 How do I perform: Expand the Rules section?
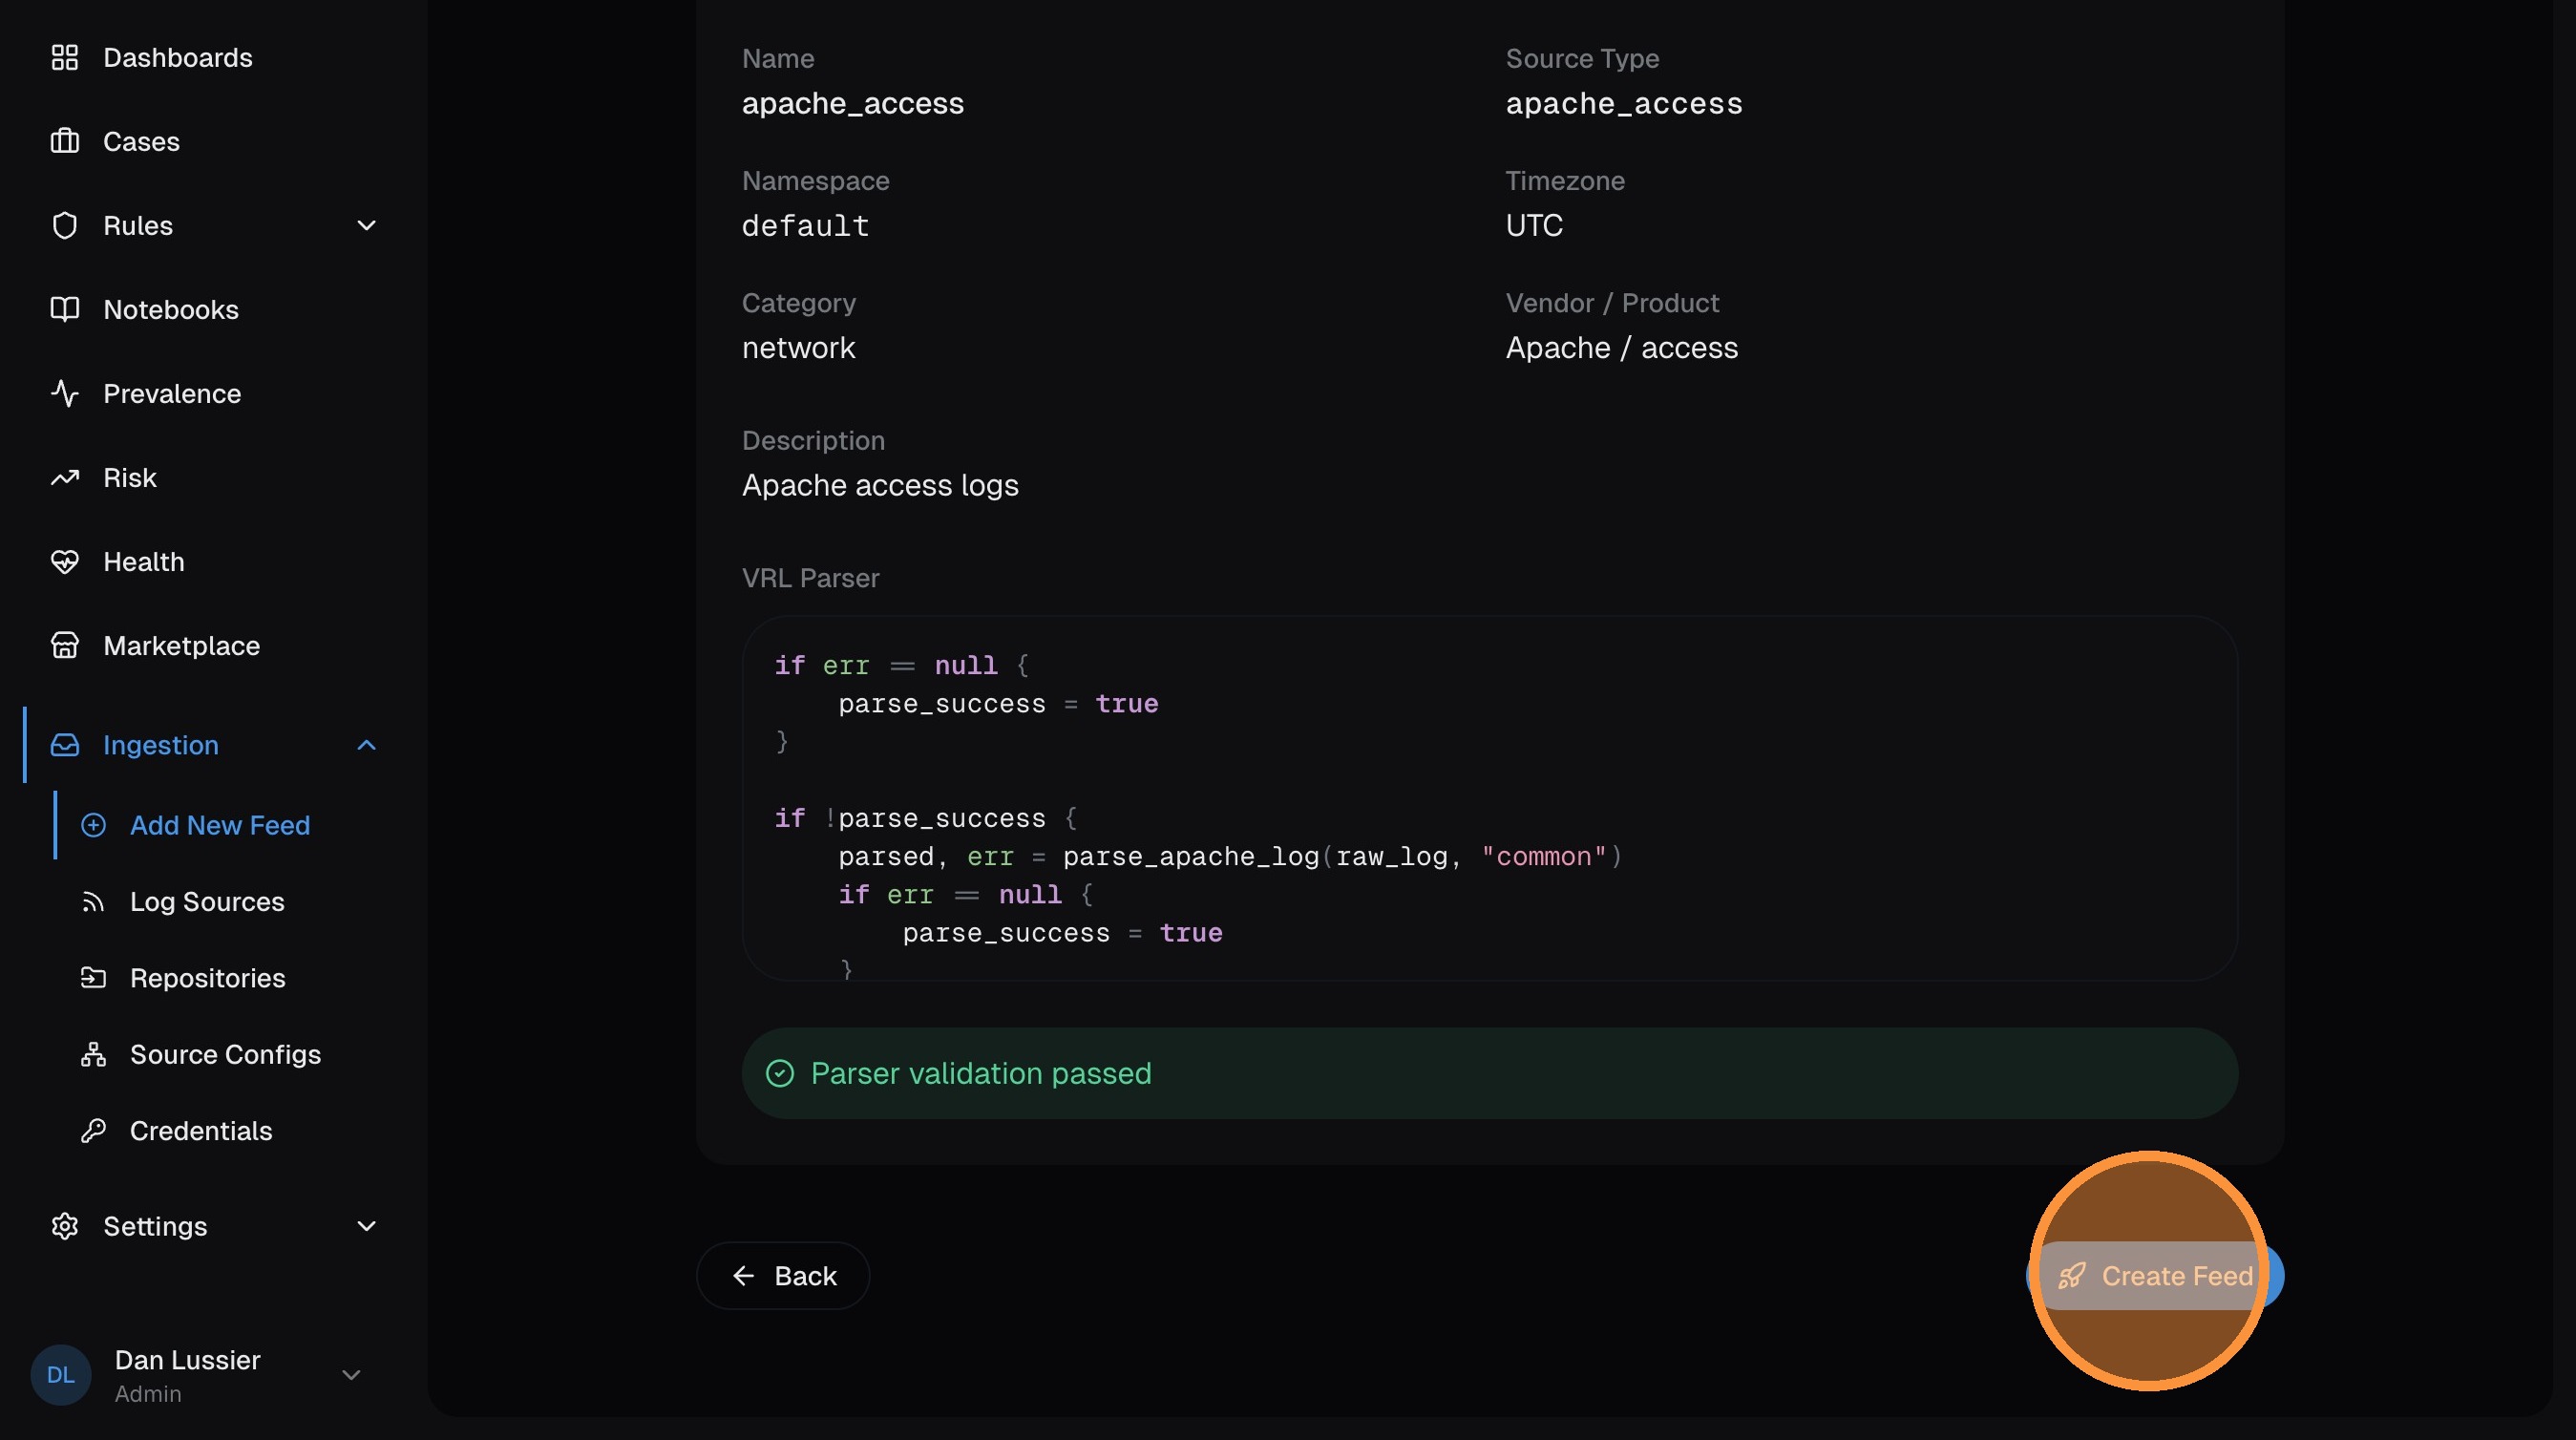coord(366,225)
